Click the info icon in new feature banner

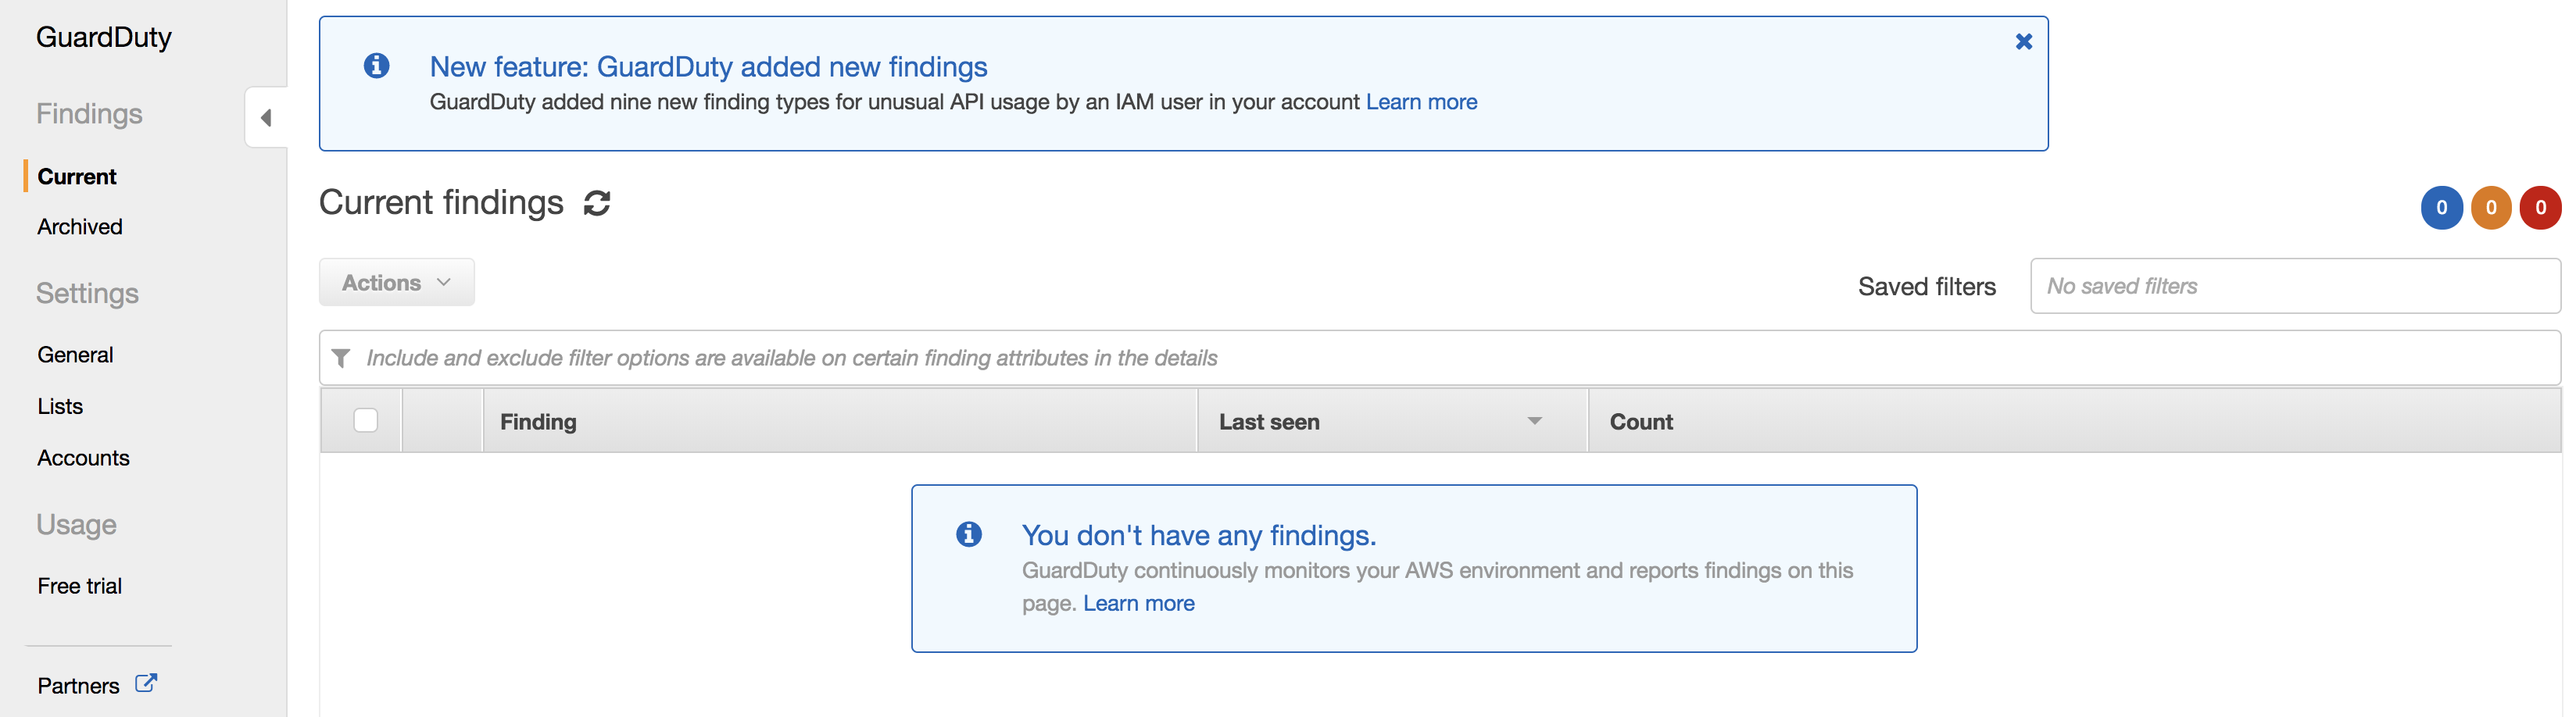[x=377, y=66]
